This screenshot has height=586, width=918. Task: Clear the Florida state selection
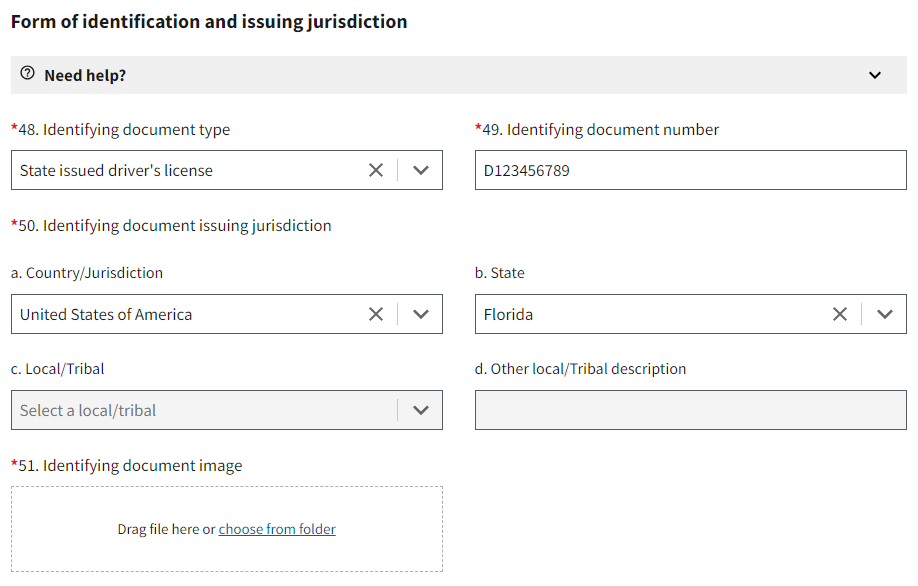point(840,314)
